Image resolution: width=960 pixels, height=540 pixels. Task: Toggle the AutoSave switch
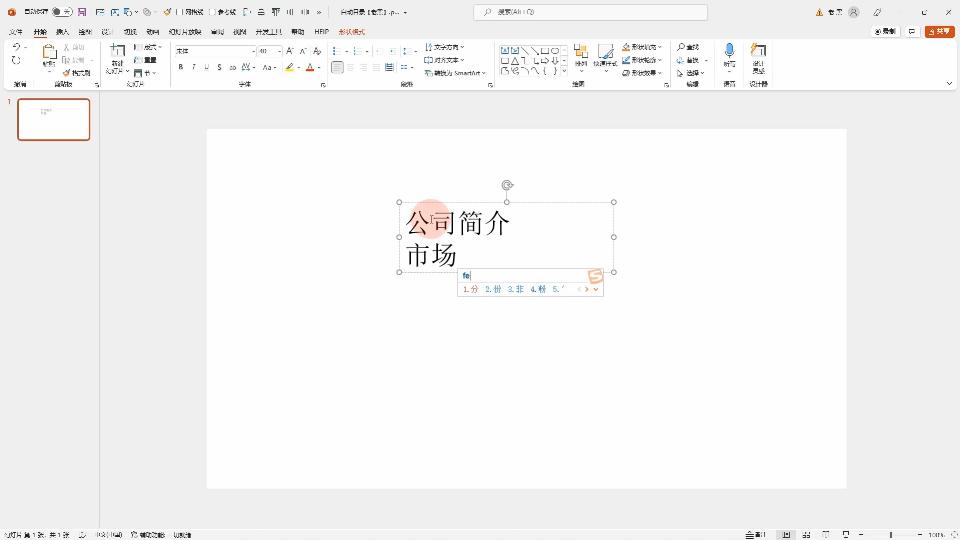pos(61,12)
